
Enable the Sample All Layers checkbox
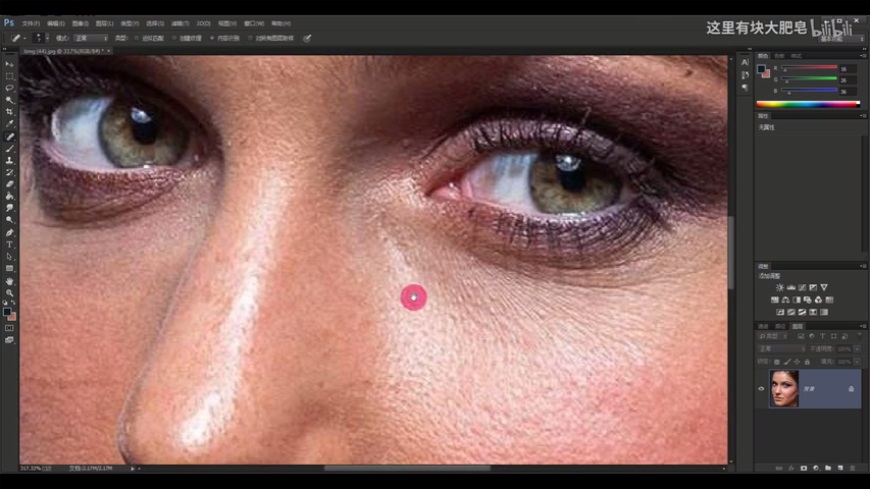[x=249, y=38]
